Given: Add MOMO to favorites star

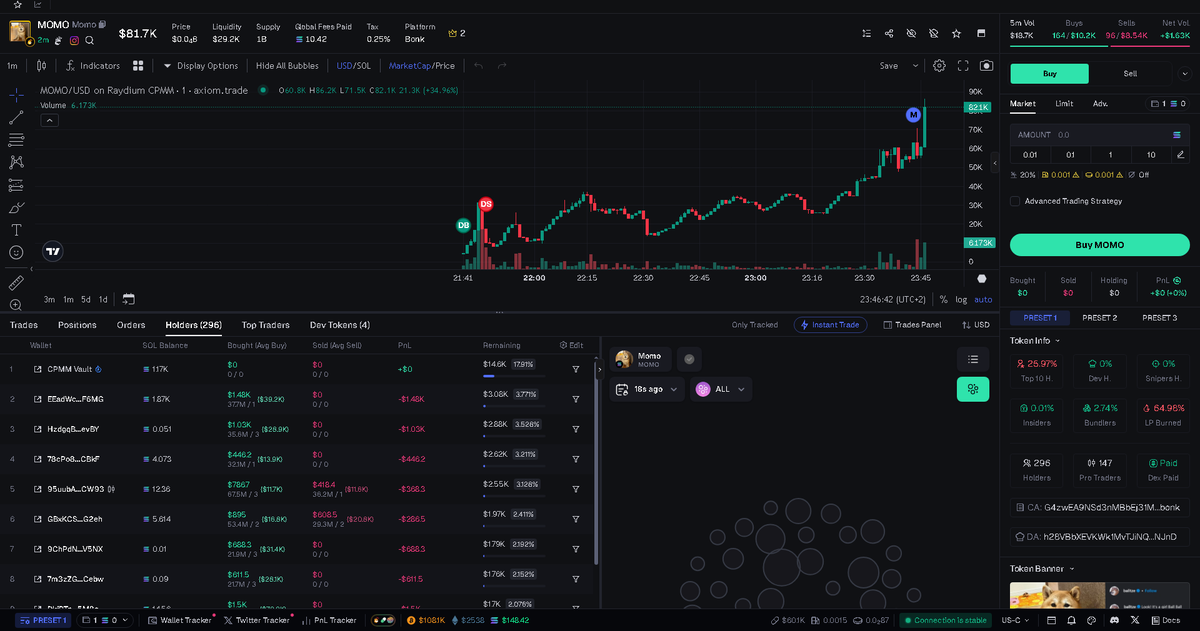Looking at the screenshot, I should 956,33.
